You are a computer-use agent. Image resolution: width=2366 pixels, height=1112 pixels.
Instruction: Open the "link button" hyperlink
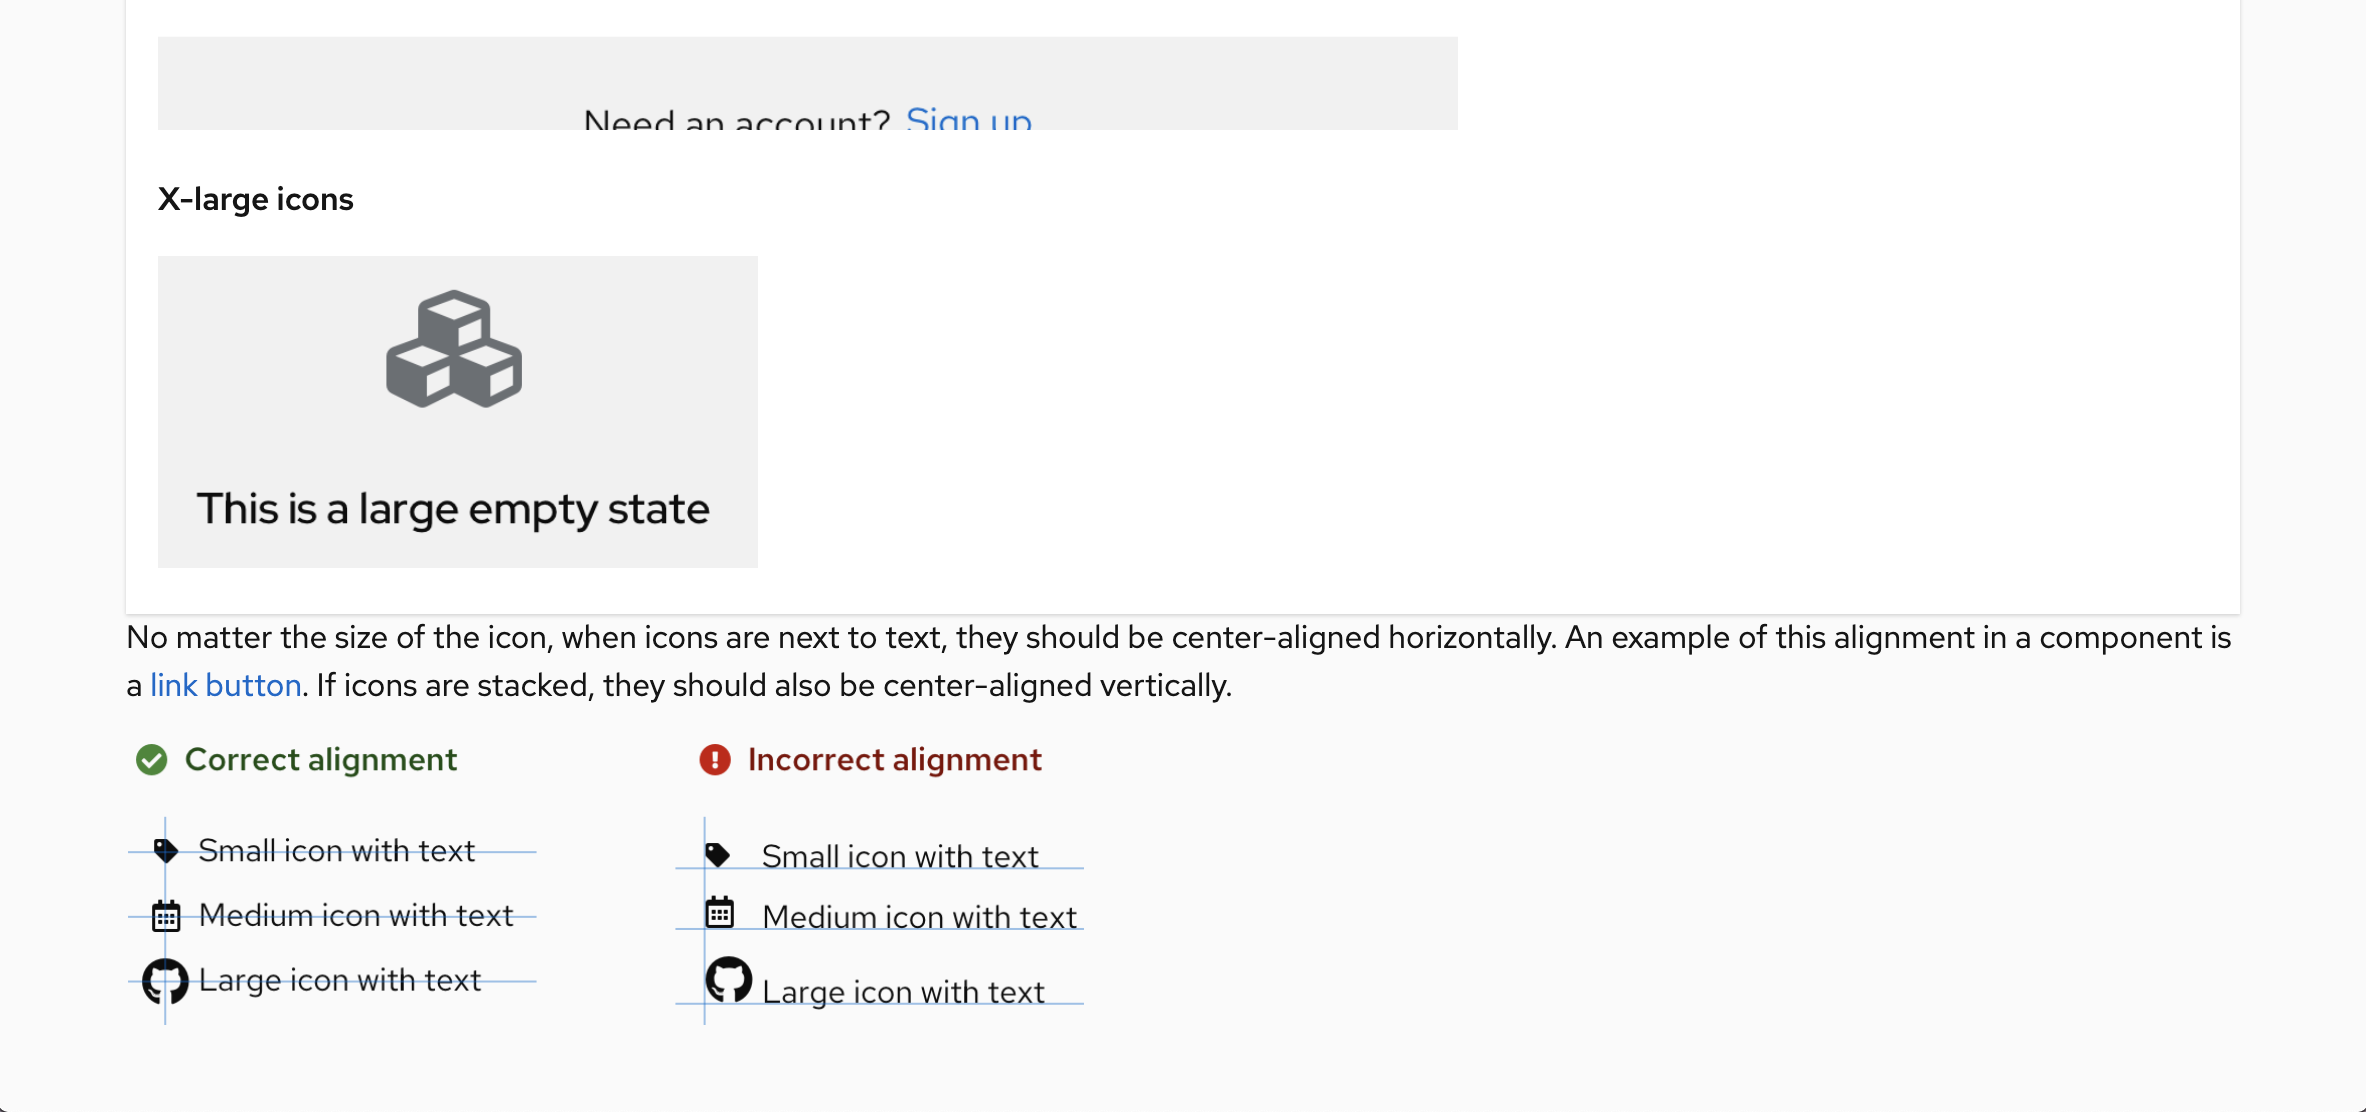coord(226,685)
